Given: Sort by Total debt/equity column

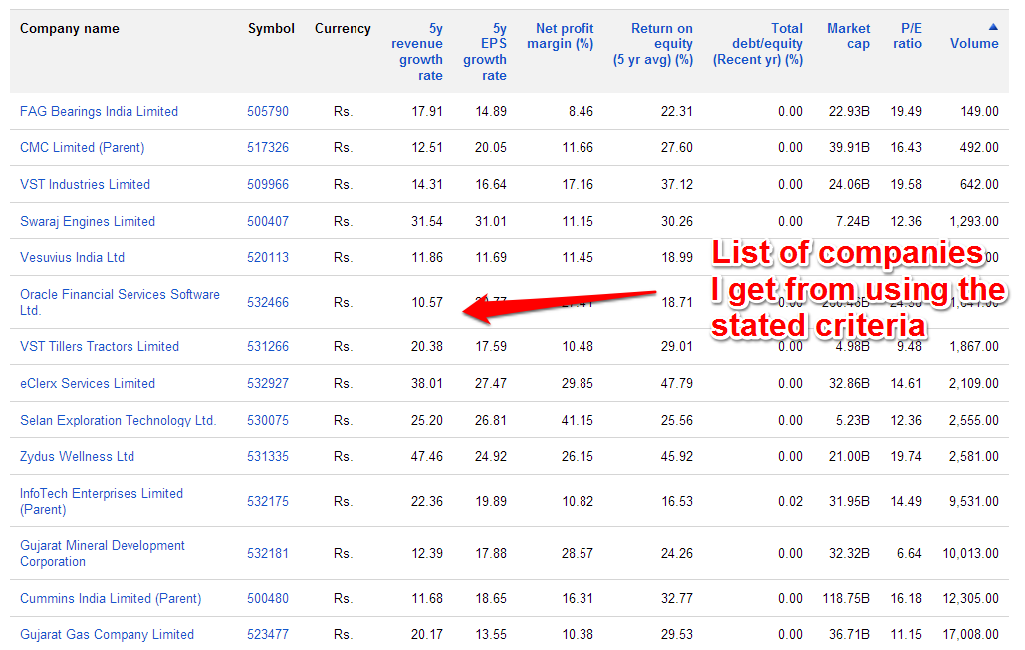Looking at the screenshot, I should click(758, 44).
